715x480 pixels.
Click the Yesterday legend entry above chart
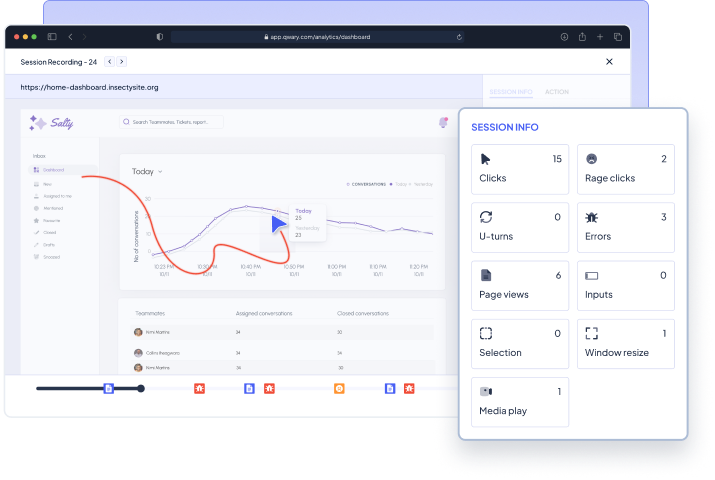[x=421, y=184]
